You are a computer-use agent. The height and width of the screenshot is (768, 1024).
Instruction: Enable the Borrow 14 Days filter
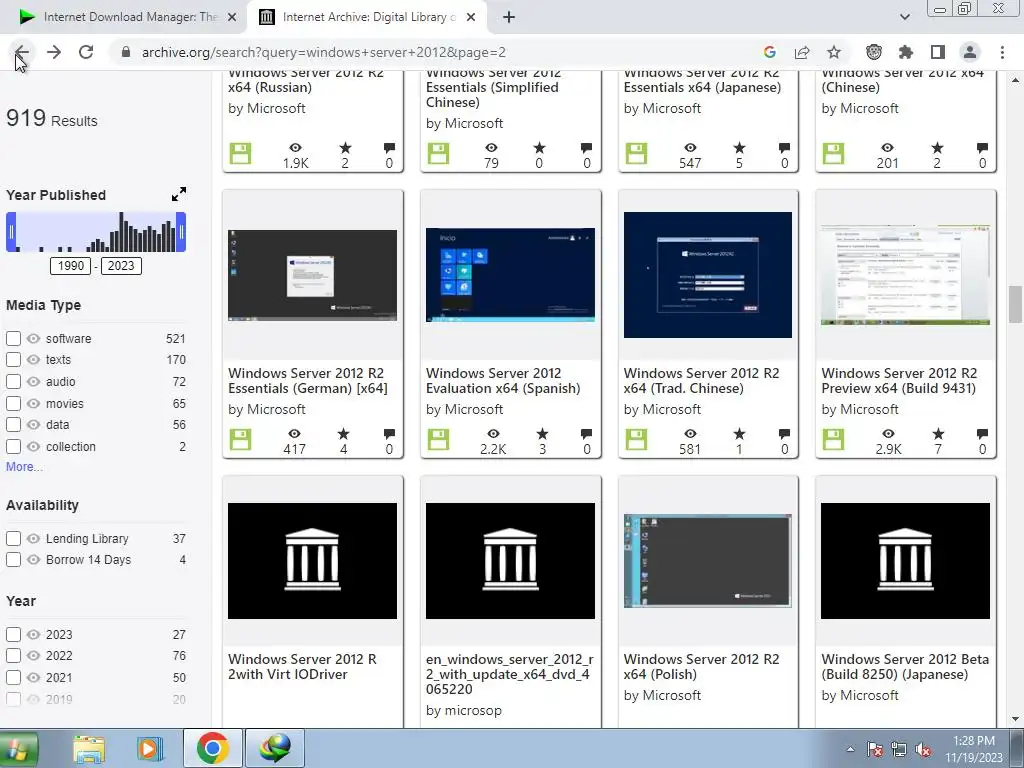point(13,560)
